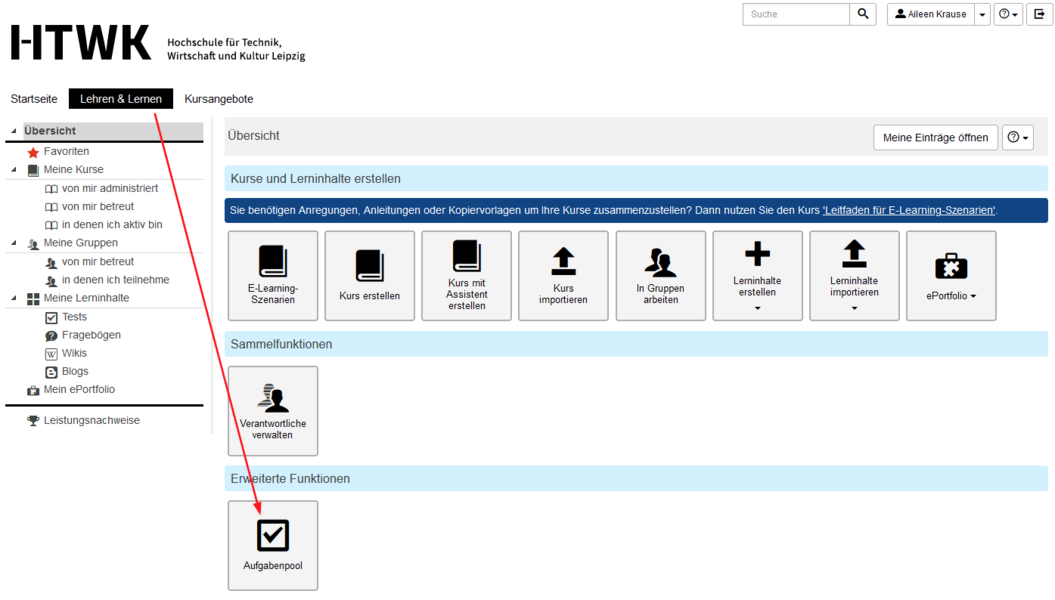Select 'von mir administriert' under Meine Kurse

pyautogui.click(x=110, y=188)
